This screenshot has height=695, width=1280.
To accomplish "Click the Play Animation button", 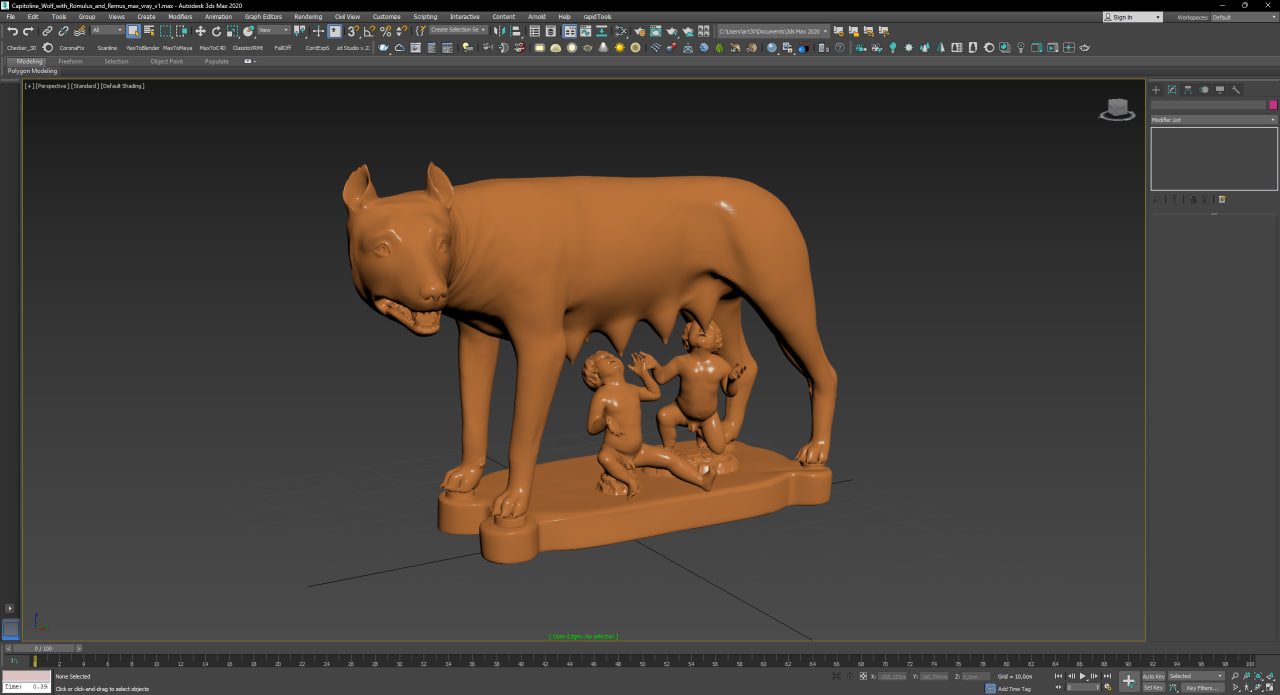I will [1084, 676].
